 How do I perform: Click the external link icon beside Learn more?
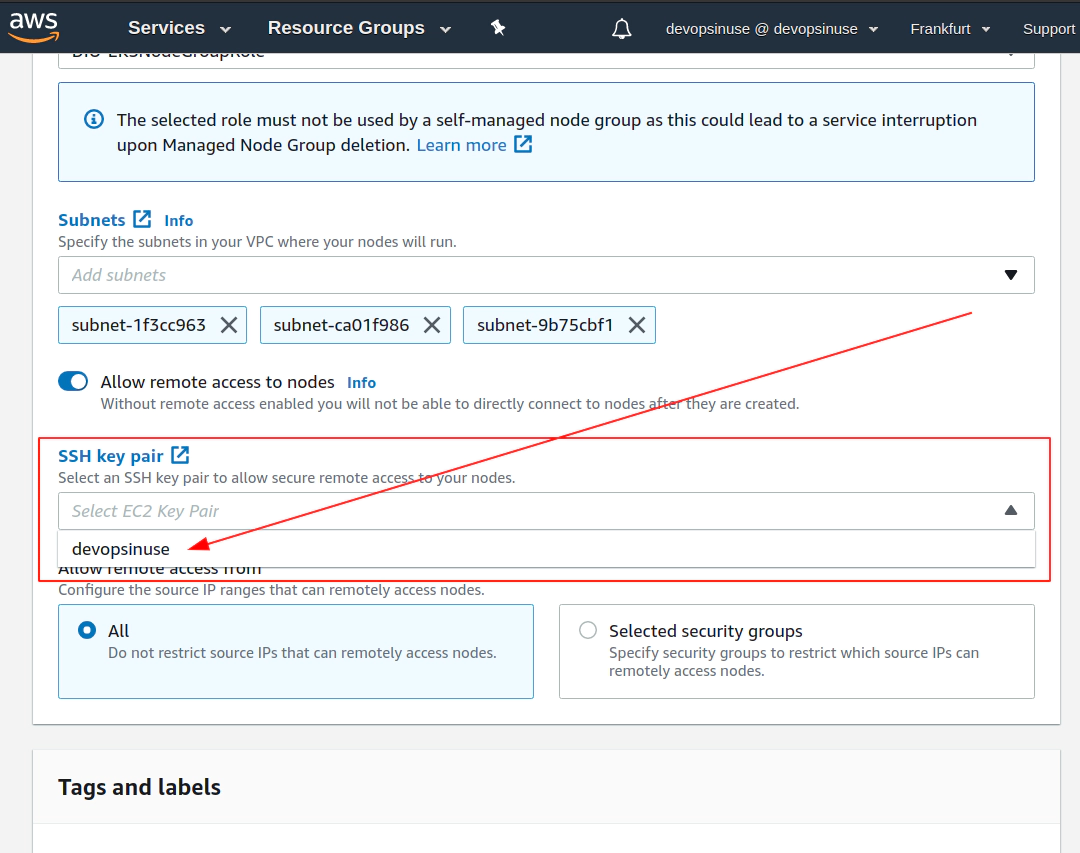(x=523, y=144)
